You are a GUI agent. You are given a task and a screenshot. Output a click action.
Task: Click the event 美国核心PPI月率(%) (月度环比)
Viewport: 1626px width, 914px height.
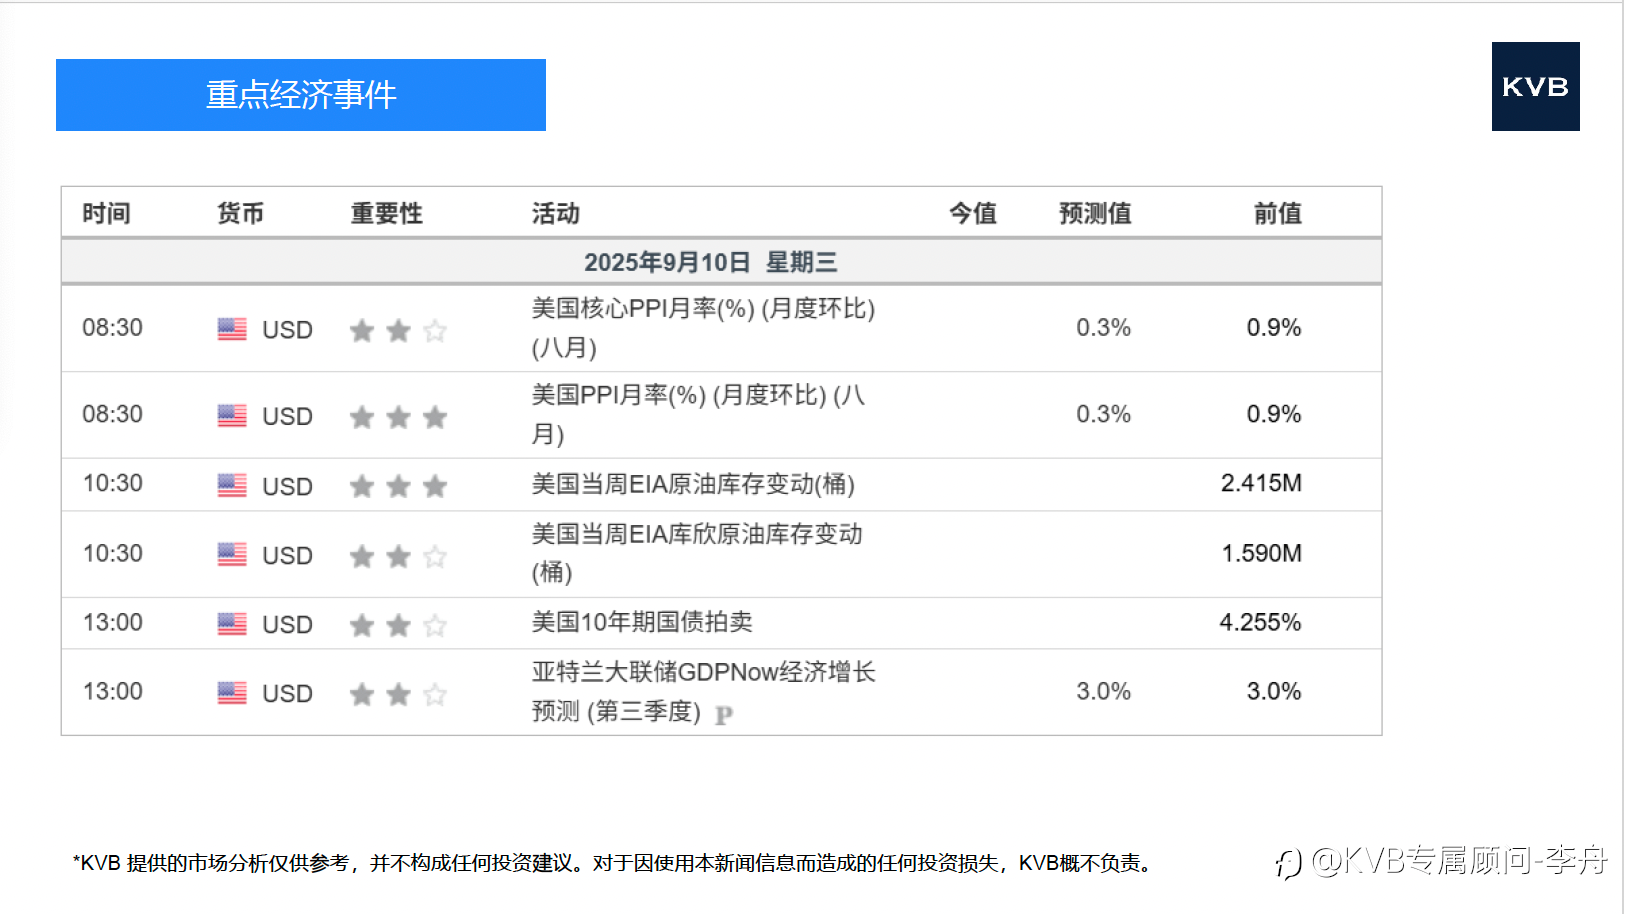[703, 328]
